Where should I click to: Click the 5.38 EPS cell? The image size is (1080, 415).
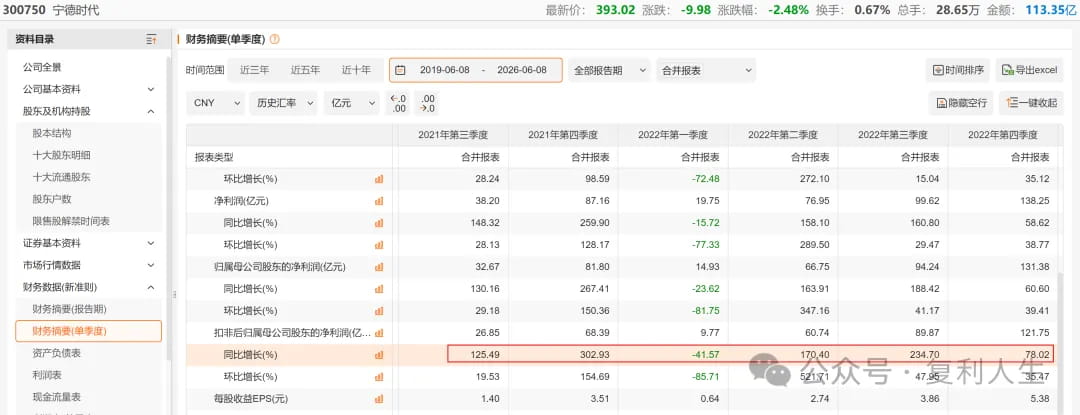[x=1039, y=399]
